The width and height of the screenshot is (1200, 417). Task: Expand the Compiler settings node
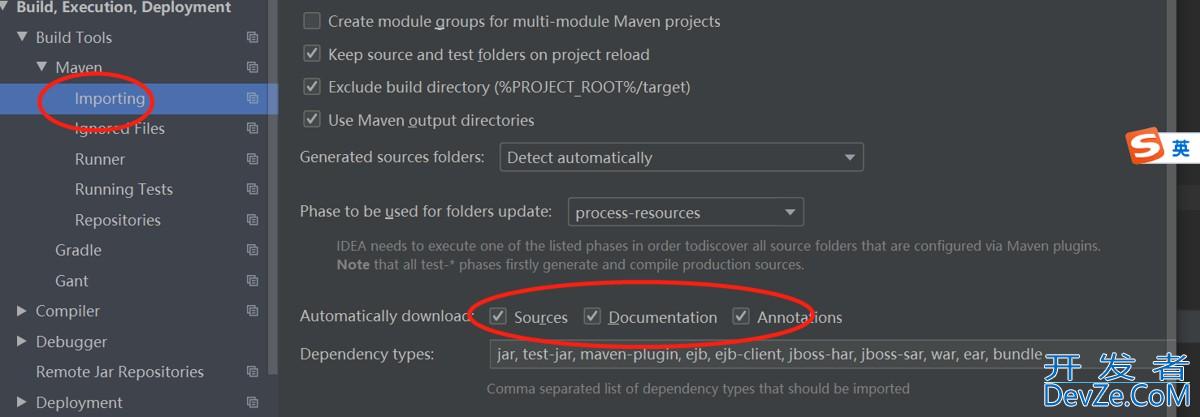pos(22,311)
